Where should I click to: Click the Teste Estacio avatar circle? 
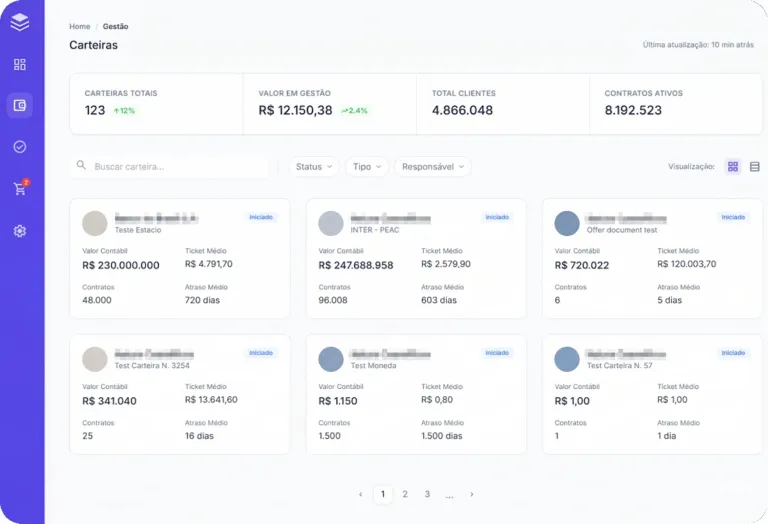[95, 223]
